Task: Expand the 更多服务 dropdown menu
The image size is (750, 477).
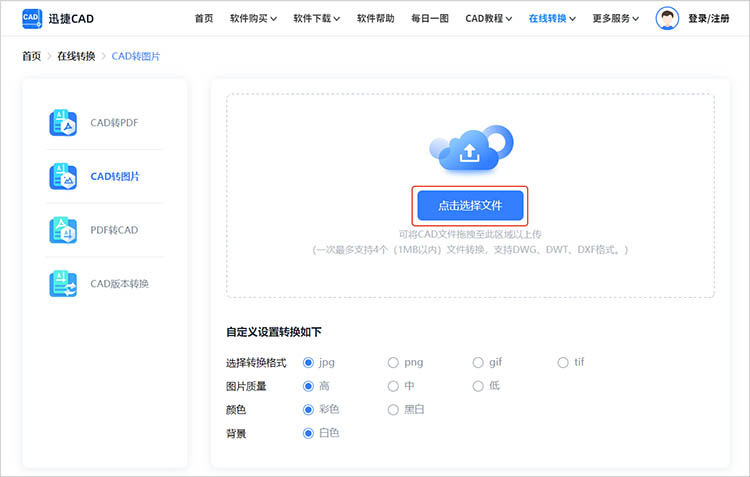Action: click(x=616, y=19)
